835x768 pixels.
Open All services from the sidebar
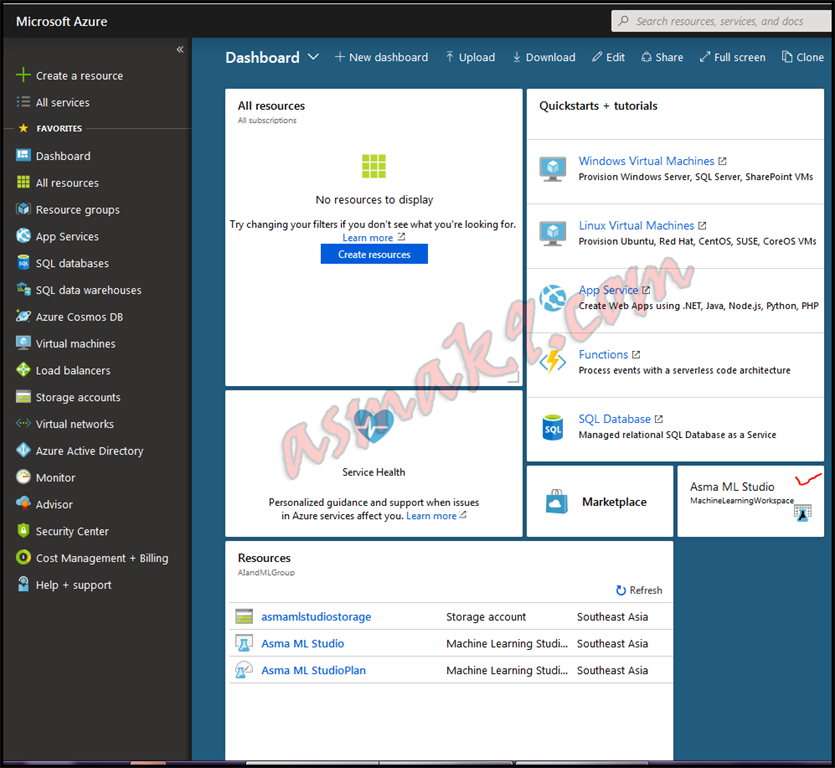point(60,102)
